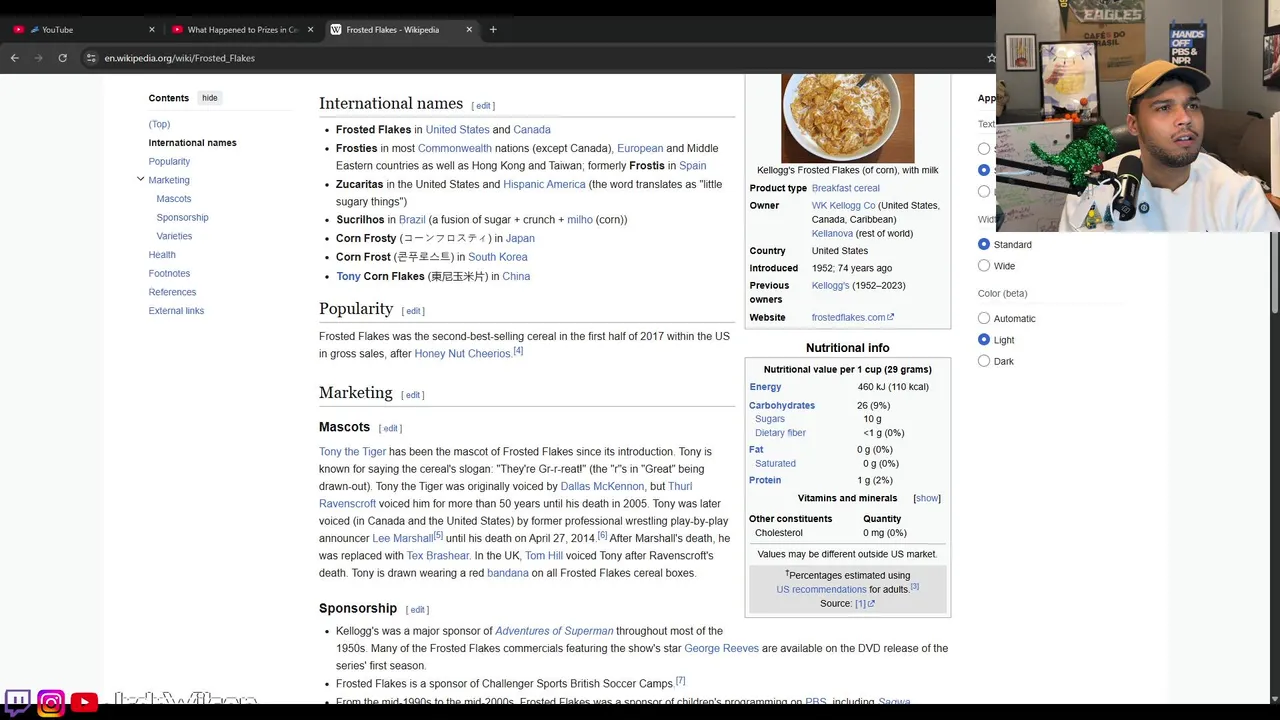Jump to References in contents
The height and width of the screenshot is (720, 1280).
pyautogui.click(x=172, y=292)
